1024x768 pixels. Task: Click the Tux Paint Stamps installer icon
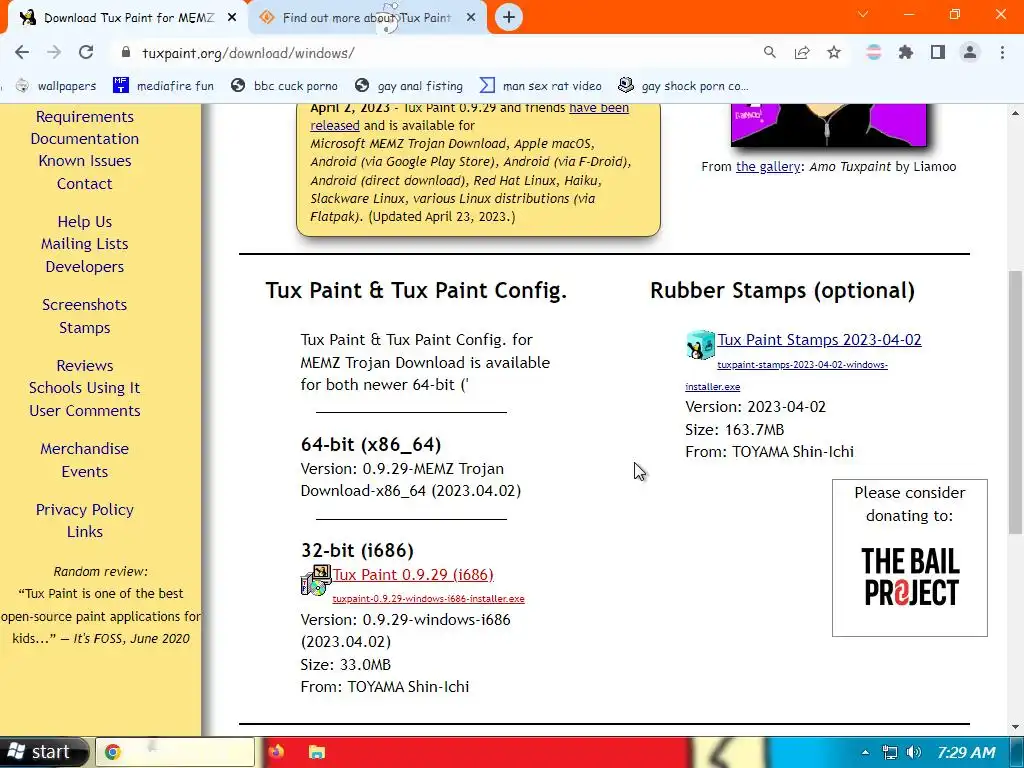pos(700,345)
